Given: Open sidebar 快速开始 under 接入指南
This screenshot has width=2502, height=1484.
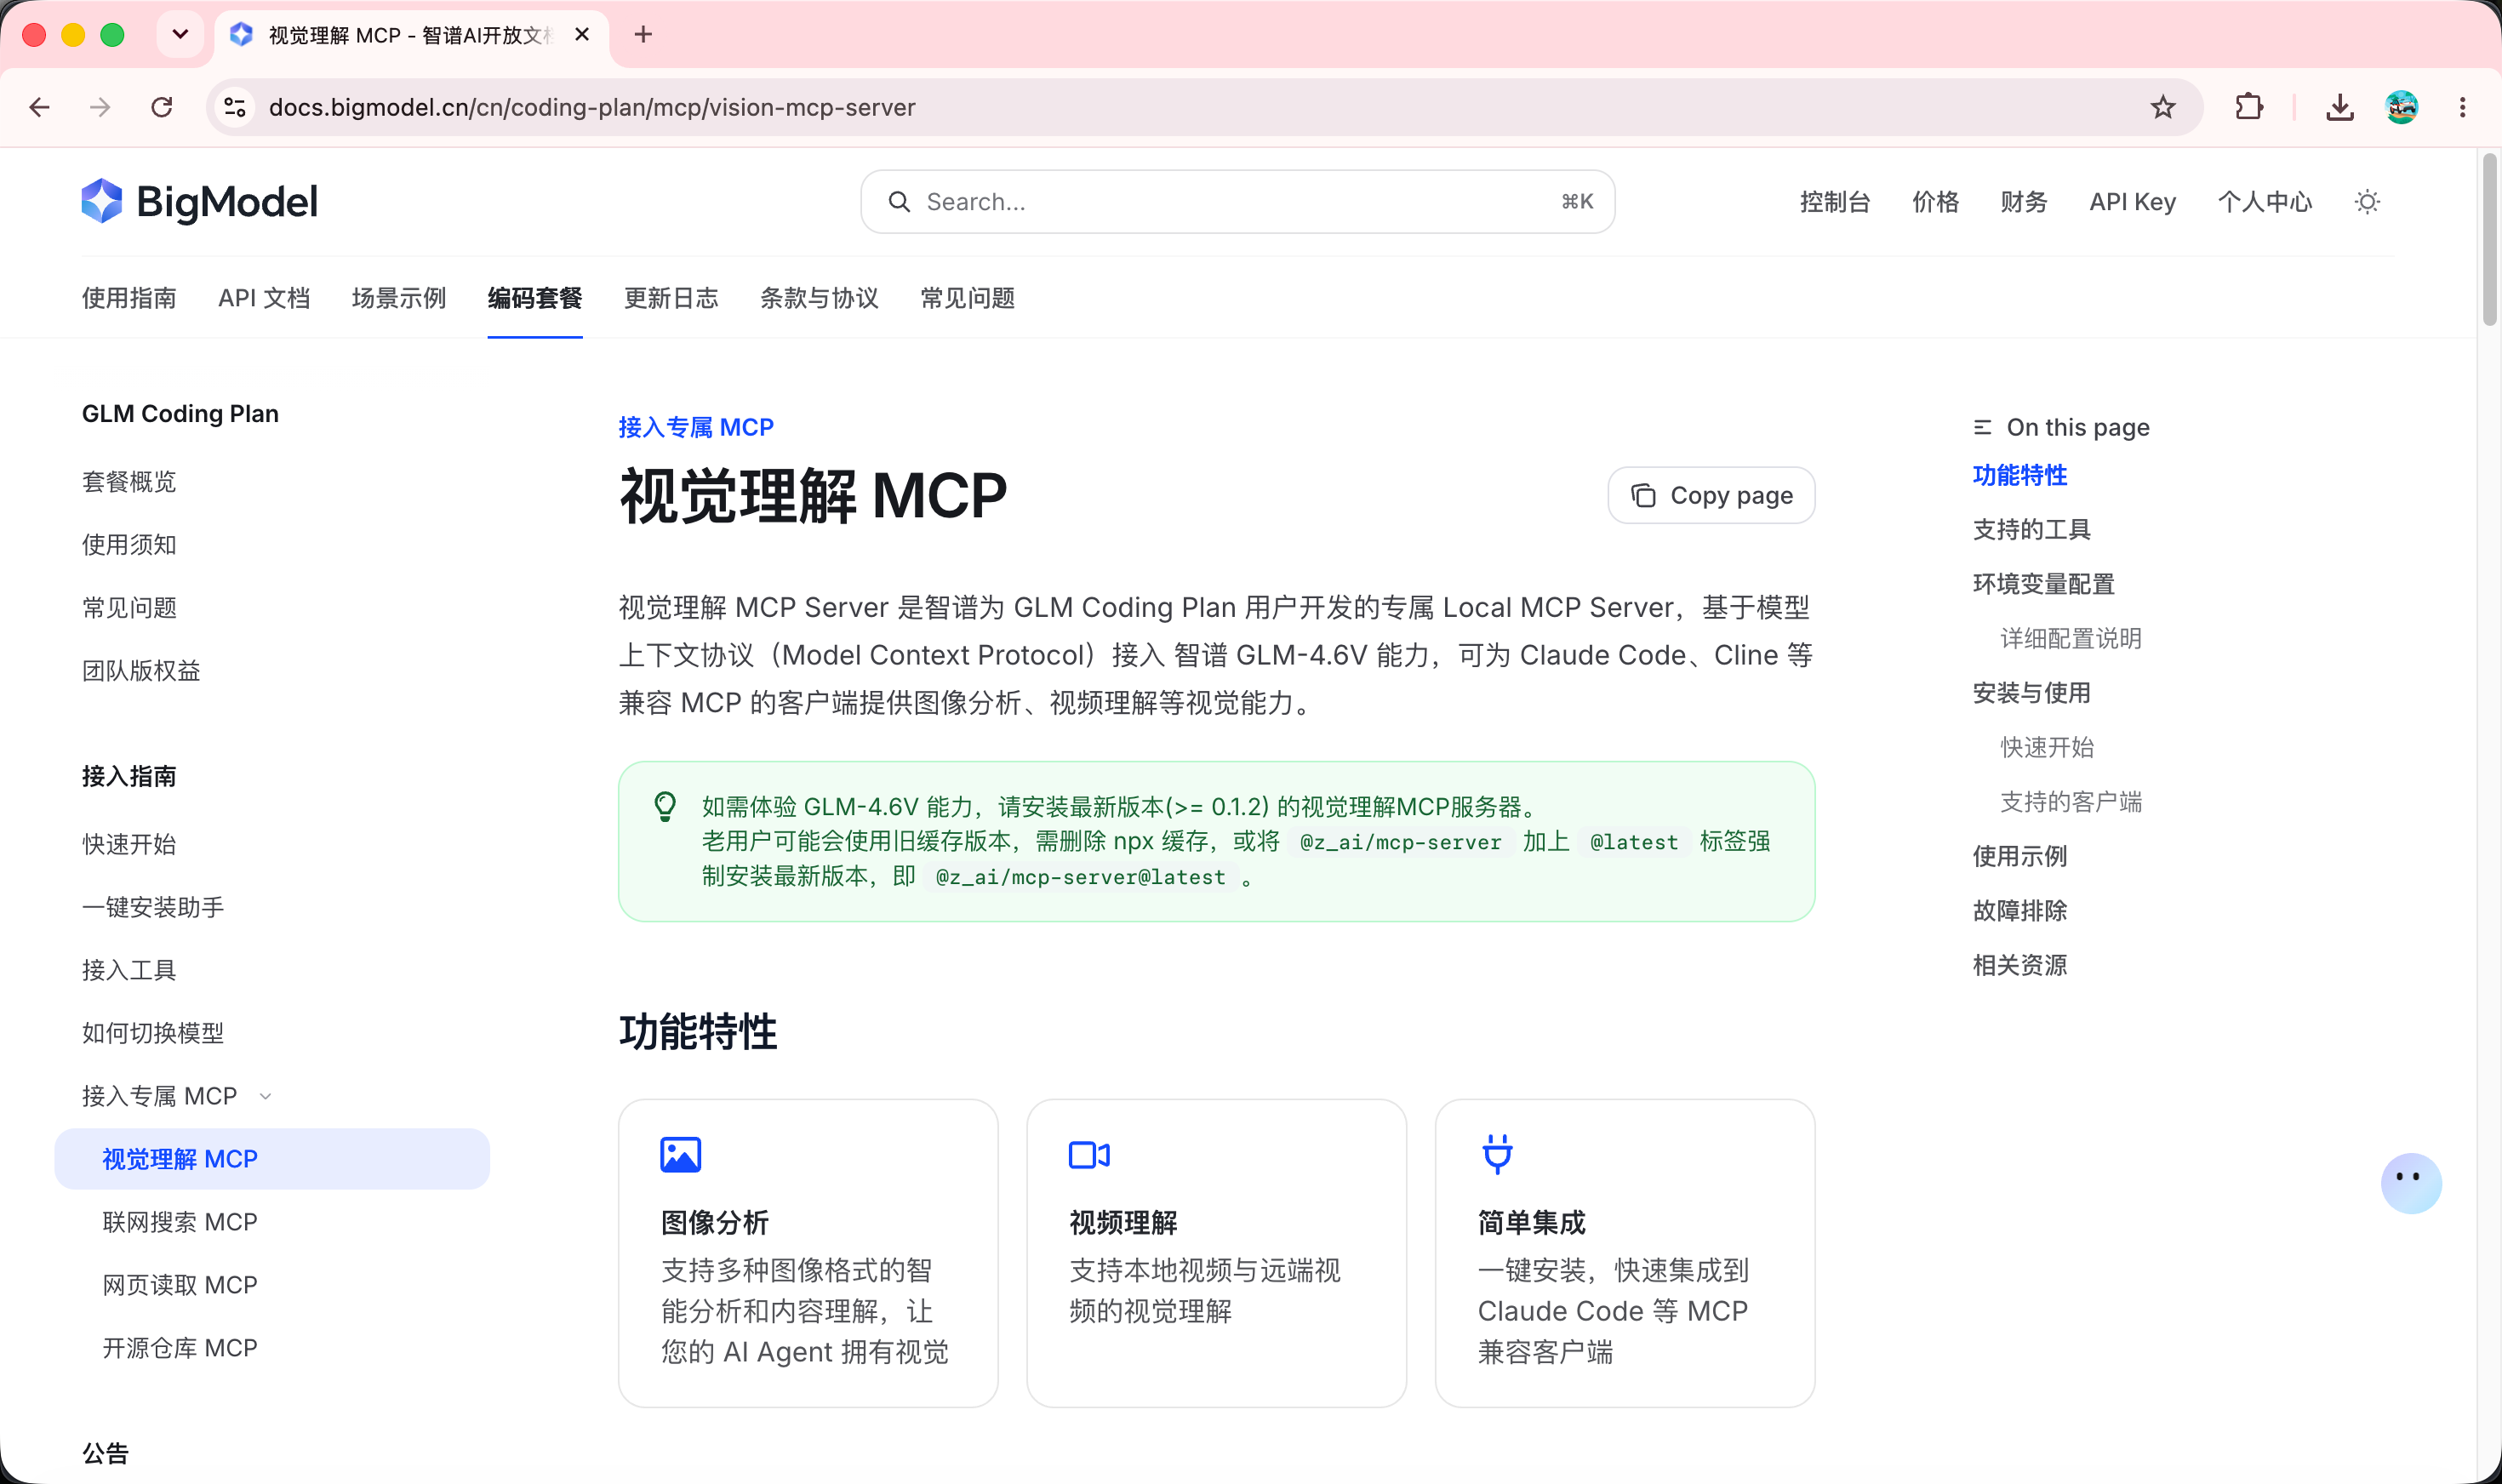Looking at the screenshot, I should point(129,845).
